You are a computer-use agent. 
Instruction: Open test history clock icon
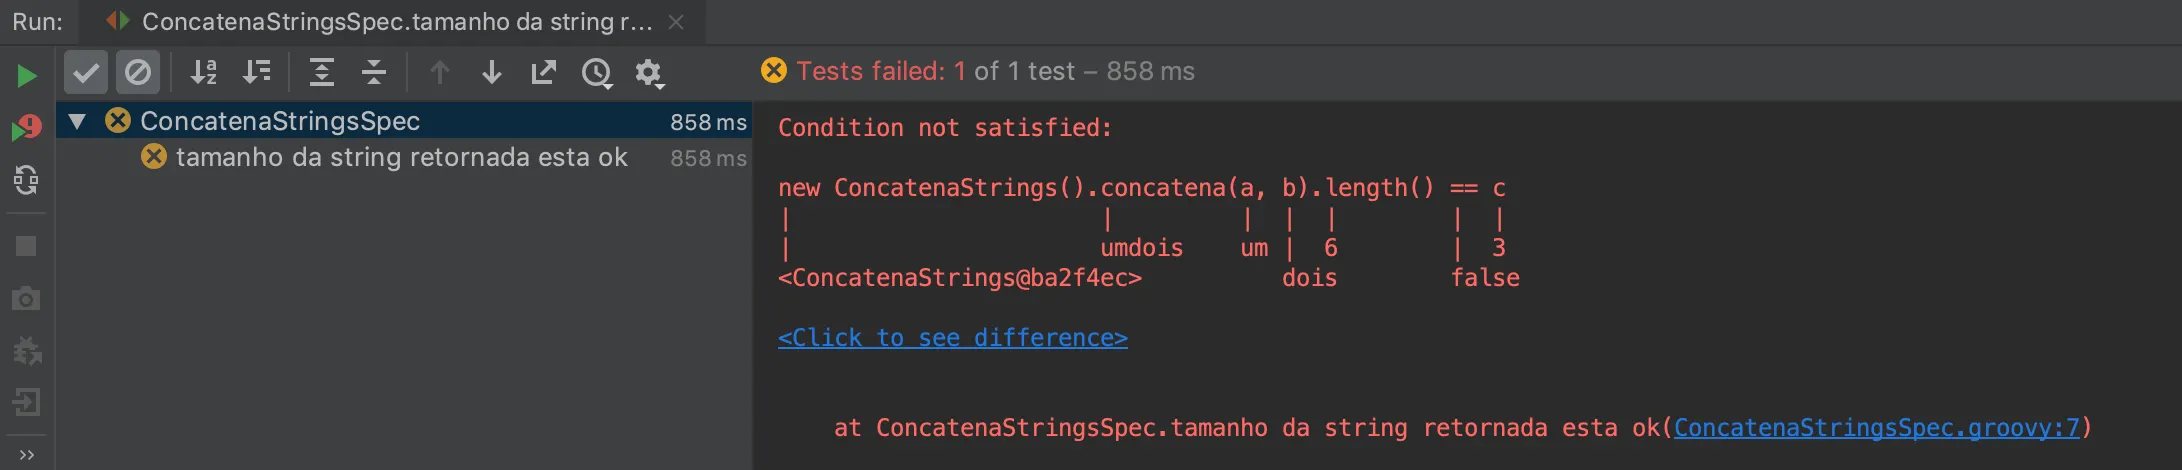pyautogui.click(x=597, y=73)
